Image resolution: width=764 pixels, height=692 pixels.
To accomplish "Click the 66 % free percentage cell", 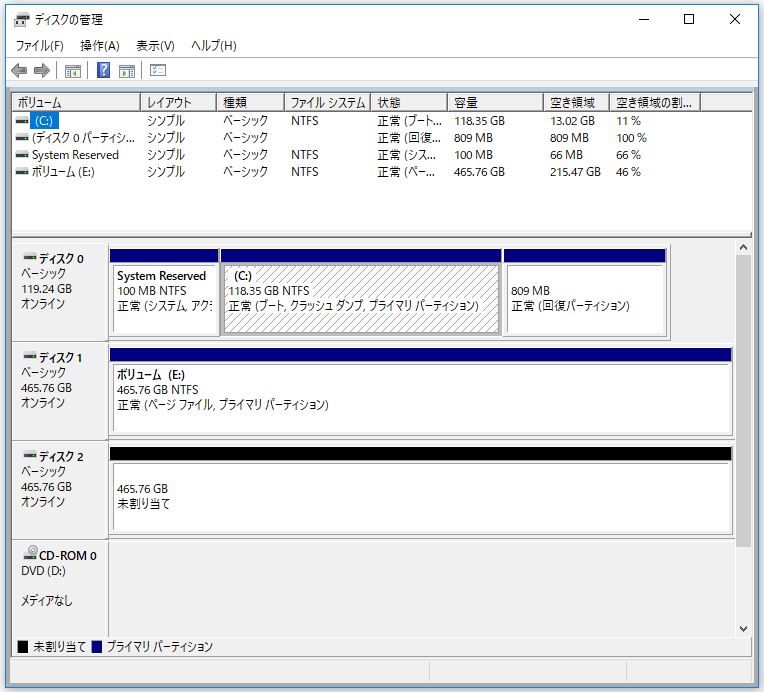I will click(x=628, y=155).
